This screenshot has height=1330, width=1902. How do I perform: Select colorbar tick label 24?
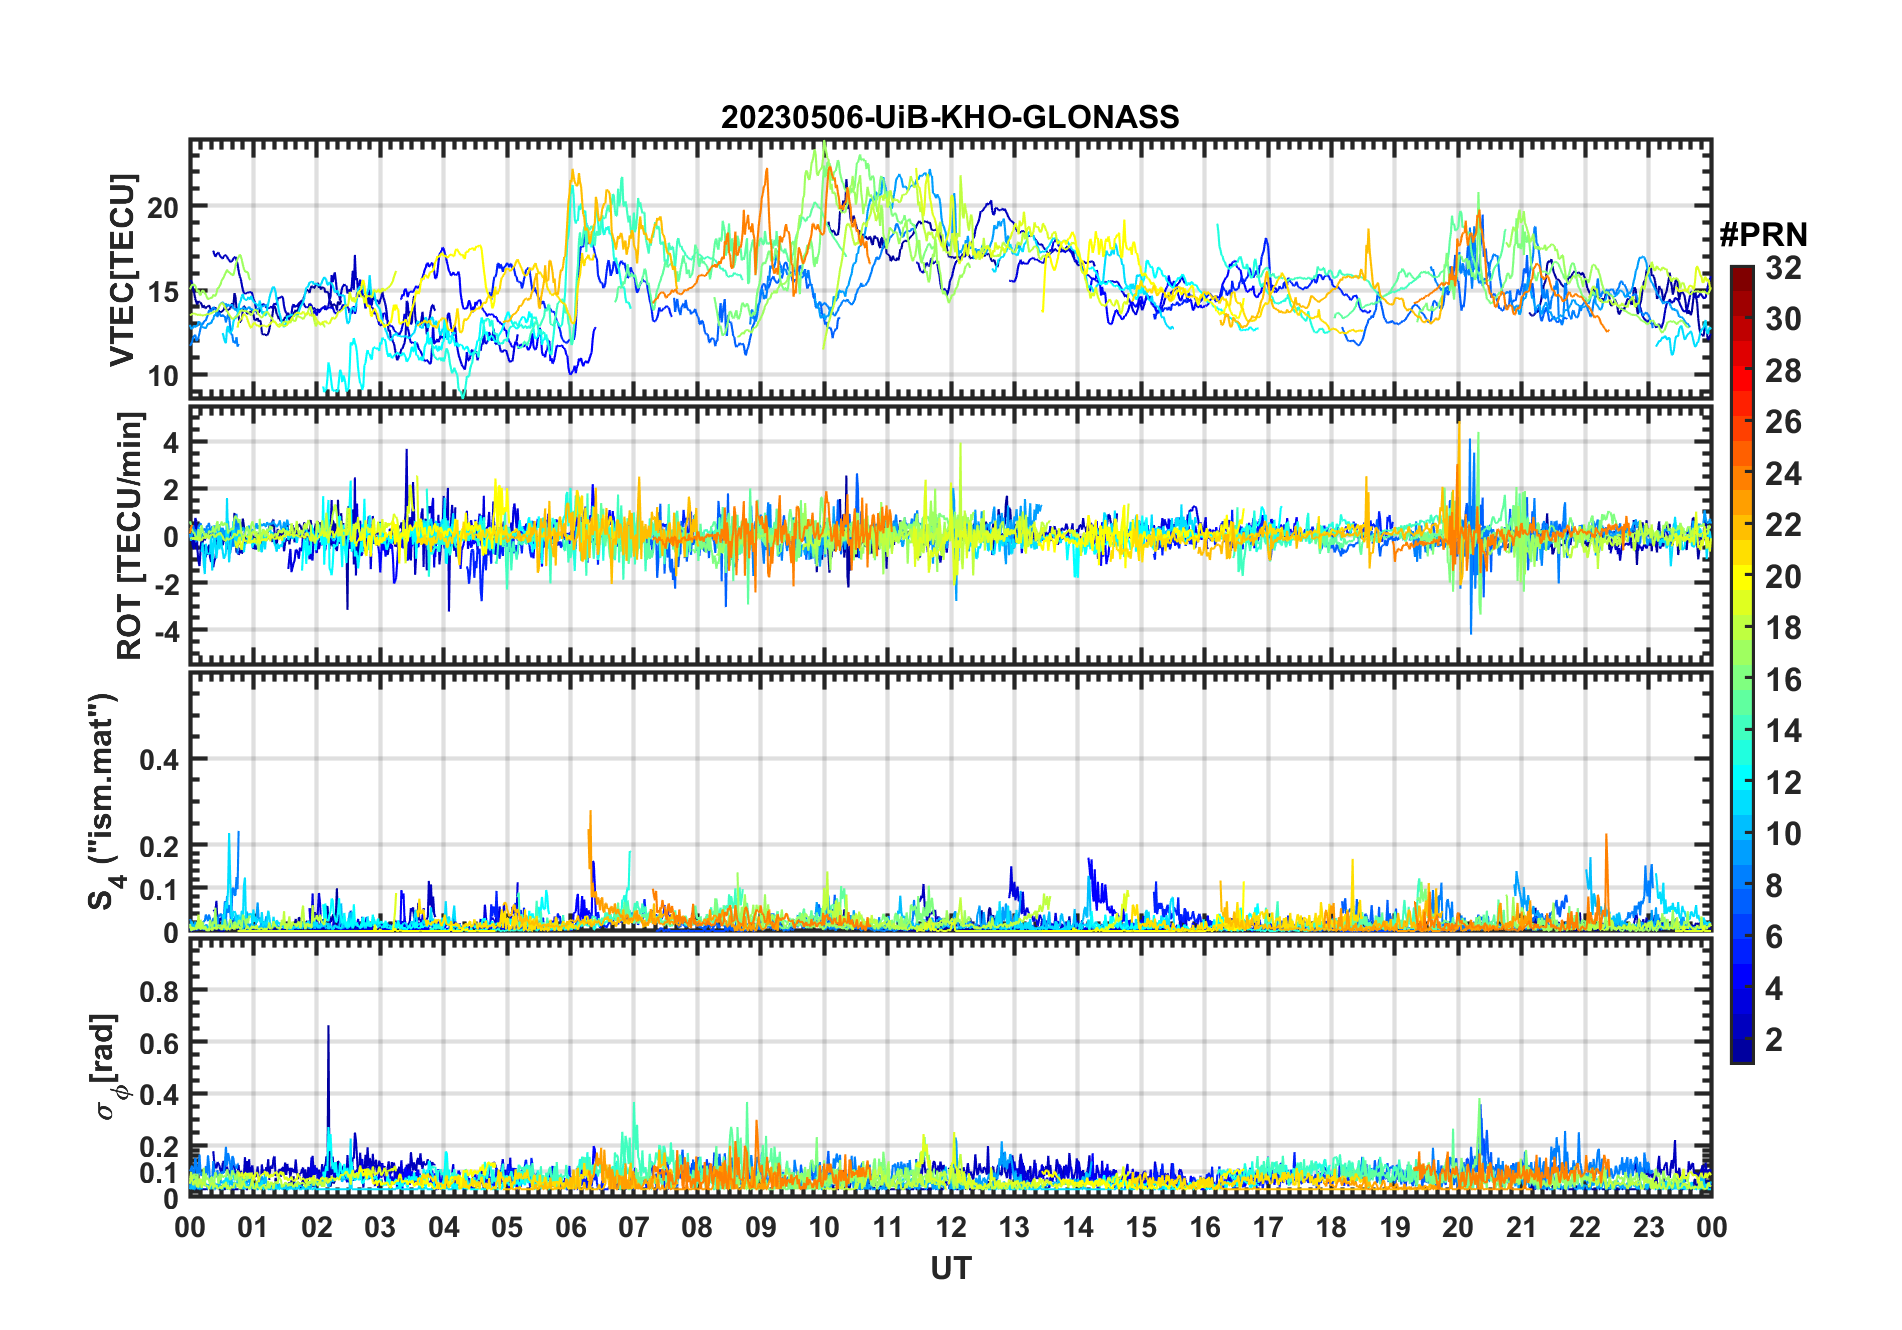pyautogui.click(x=1784, y=473)
